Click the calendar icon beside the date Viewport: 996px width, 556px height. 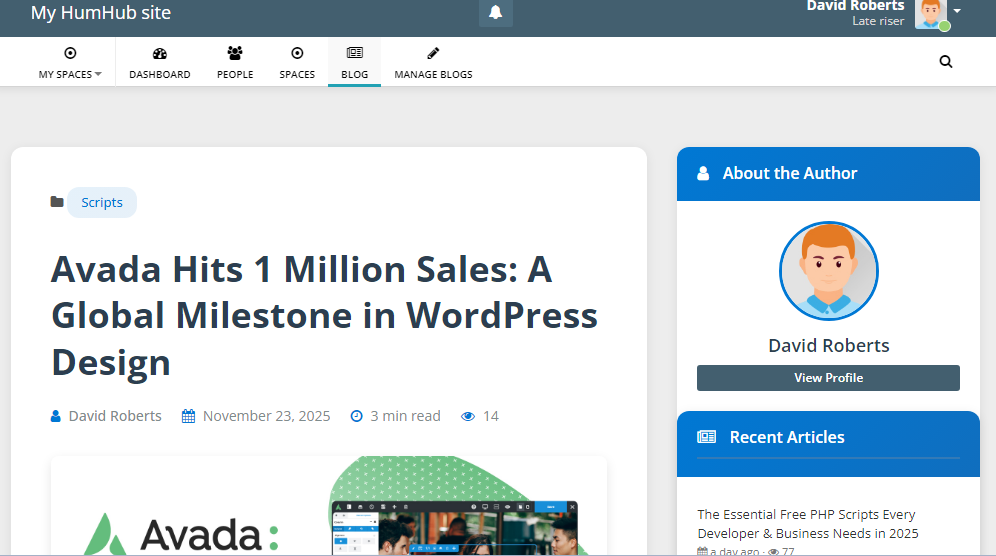(x=189, y=416)
